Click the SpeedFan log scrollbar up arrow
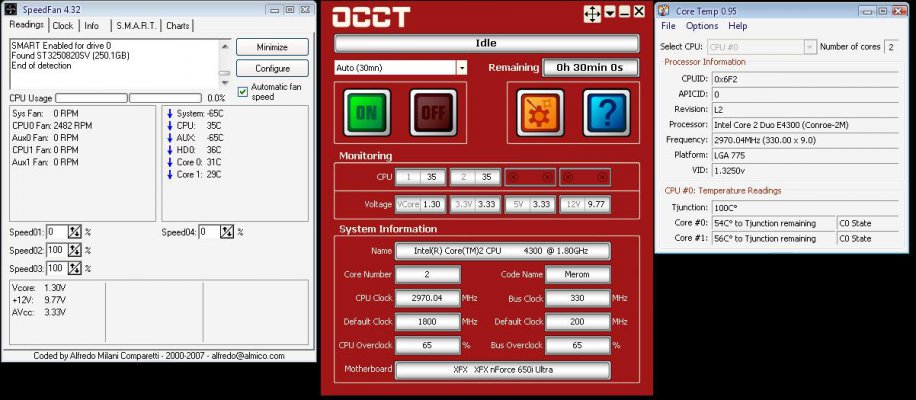The width and height of the screenshot is (916, 400). tap(225, 46)
